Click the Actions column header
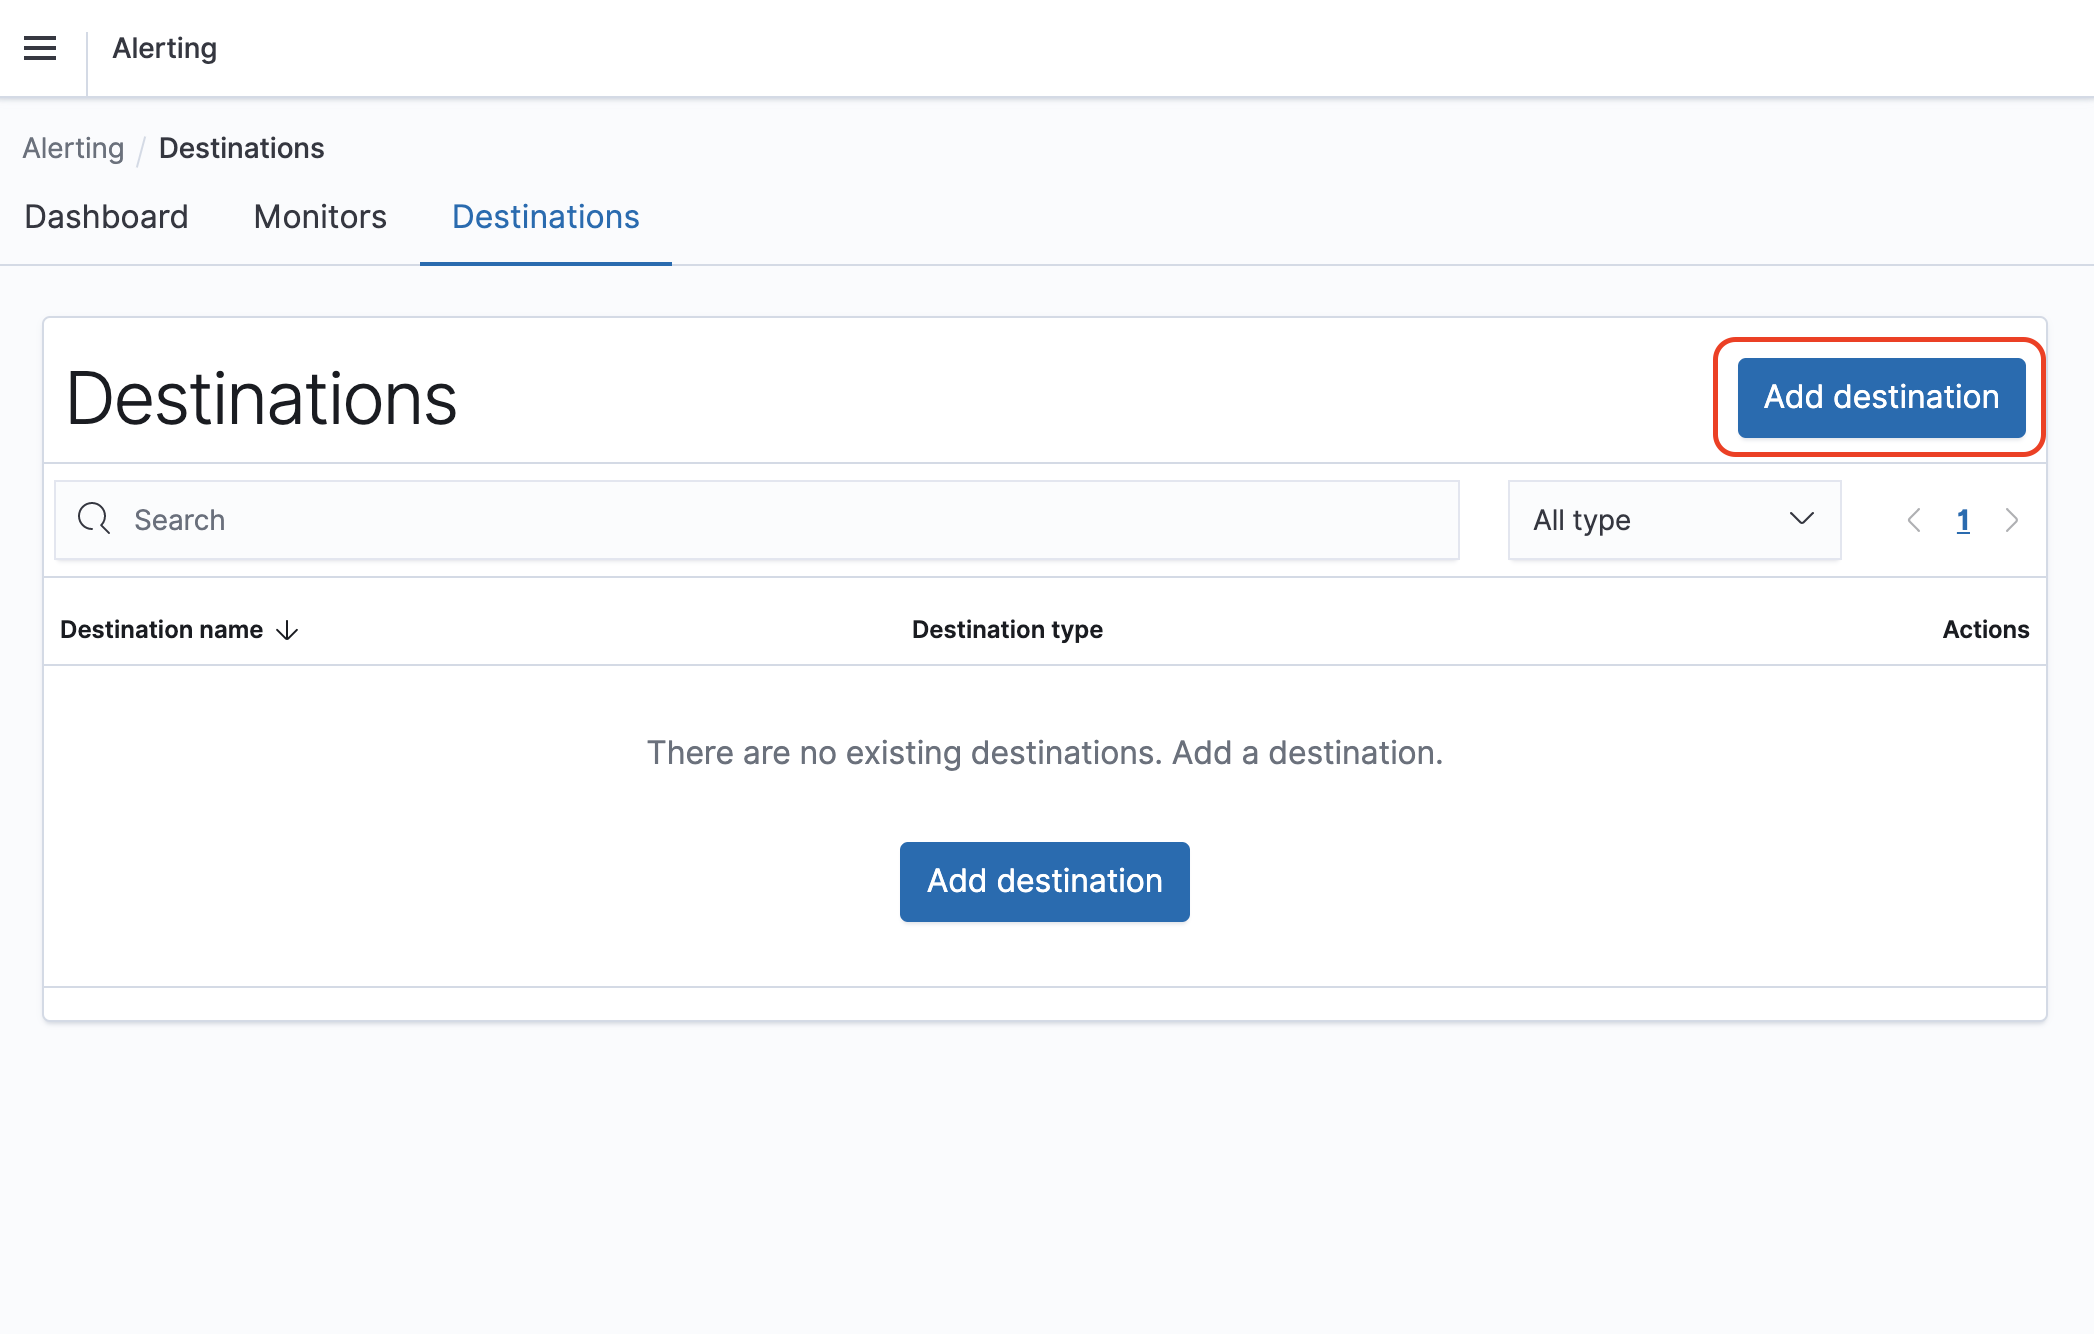The width and height of the screenshot is (2094, 1334). [x=1985, y=630]
